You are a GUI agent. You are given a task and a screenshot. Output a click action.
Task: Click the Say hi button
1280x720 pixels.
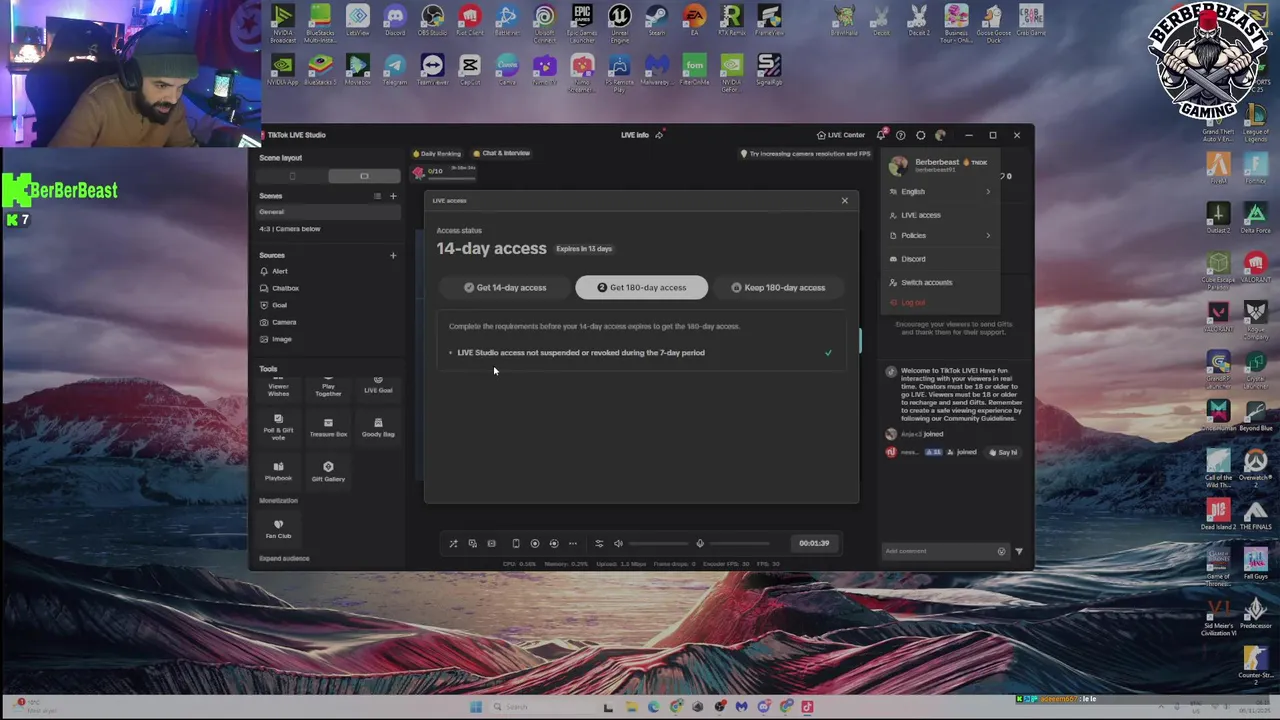[x=1003, y=453]
